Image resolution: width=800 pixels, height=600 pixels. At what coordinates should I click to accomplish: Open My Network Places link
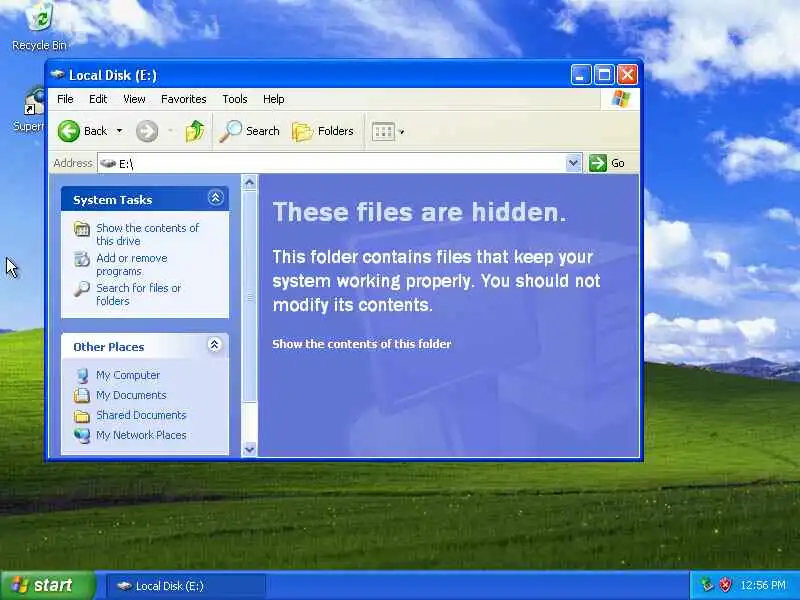click(x=141, y=435)
